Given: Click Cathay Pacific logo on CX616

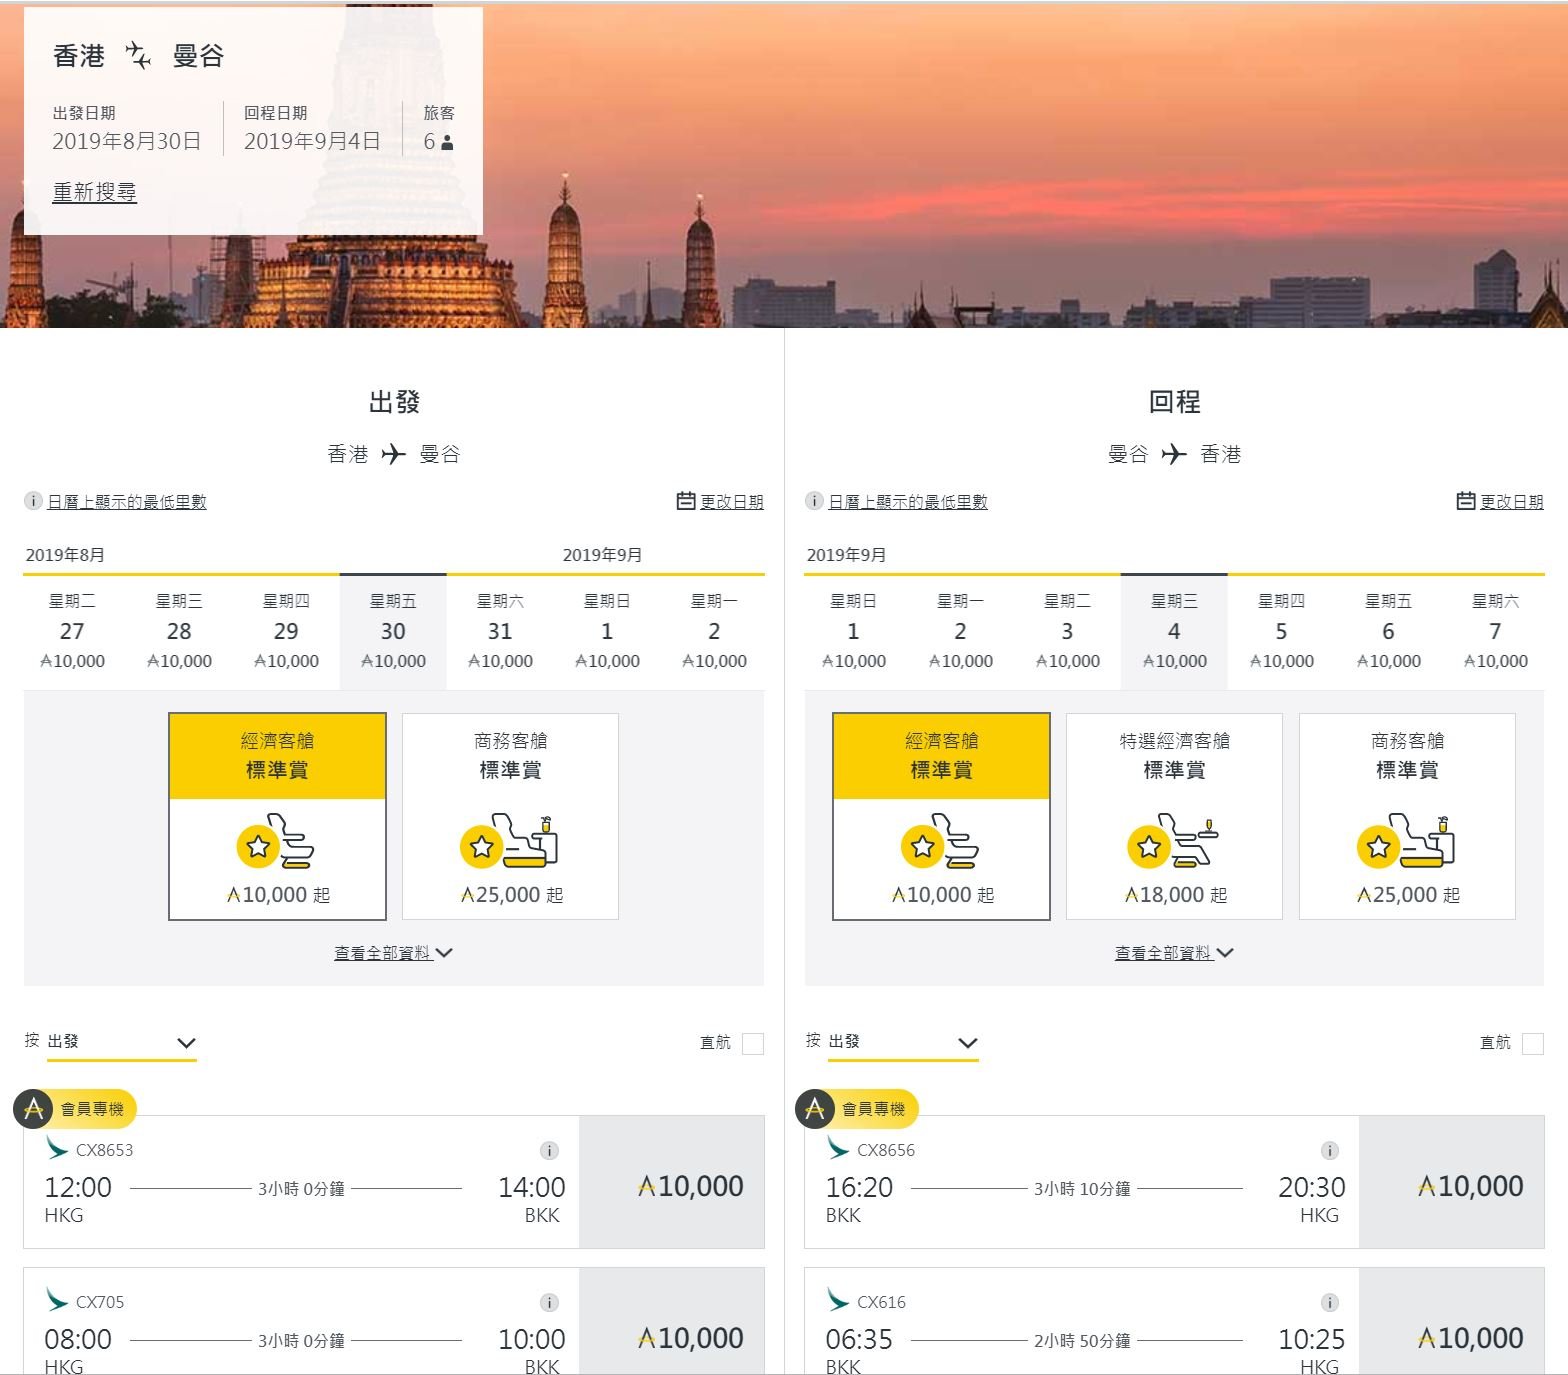Looking at the screenshot, I should click(838, 1300).
